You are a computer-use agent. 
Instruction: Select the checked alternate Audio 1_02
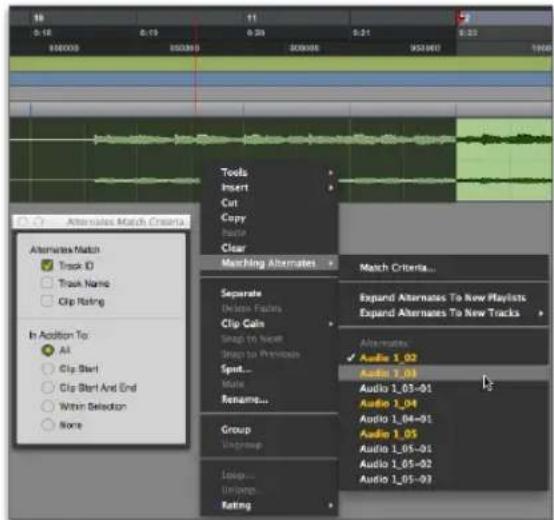[443, 358]
